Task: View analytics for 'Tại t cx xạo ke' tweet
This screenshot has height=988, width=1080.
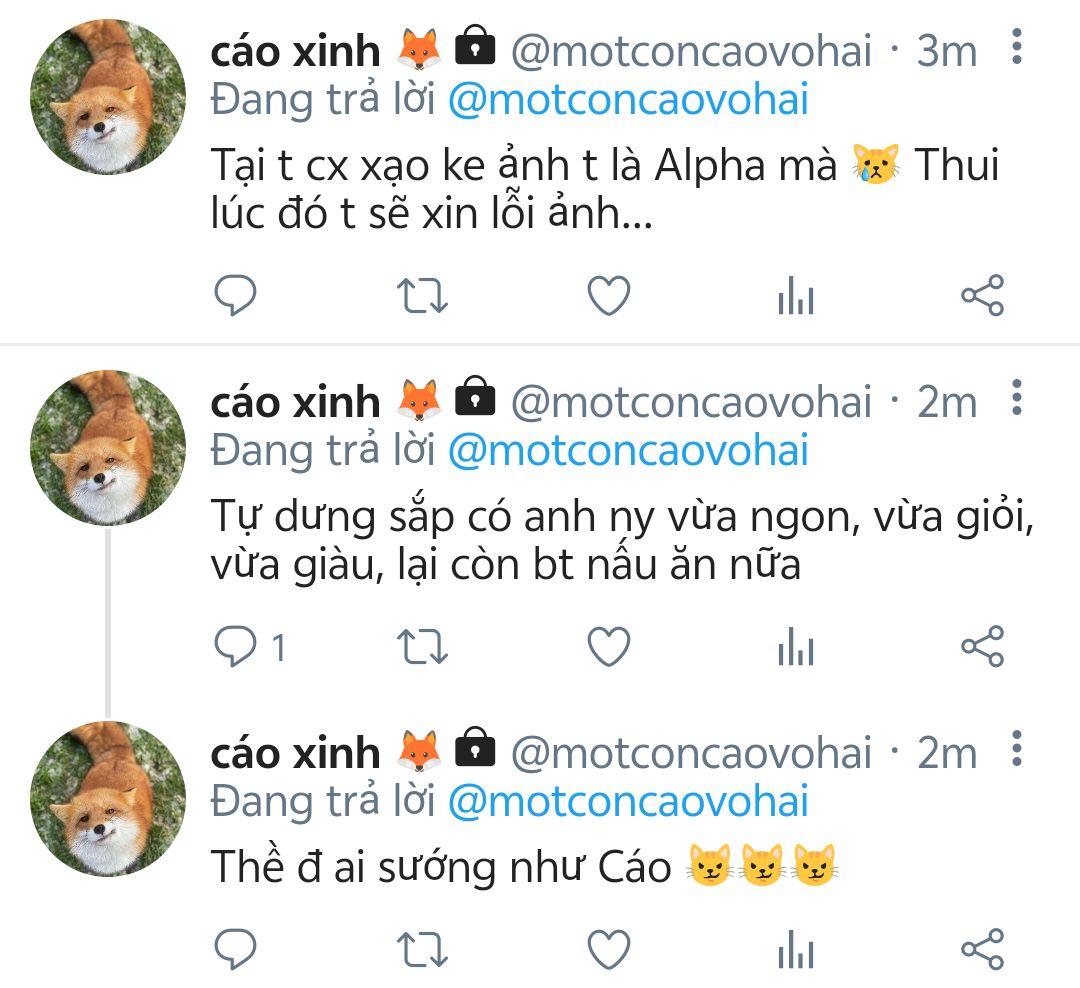Action: click(795, 297)
